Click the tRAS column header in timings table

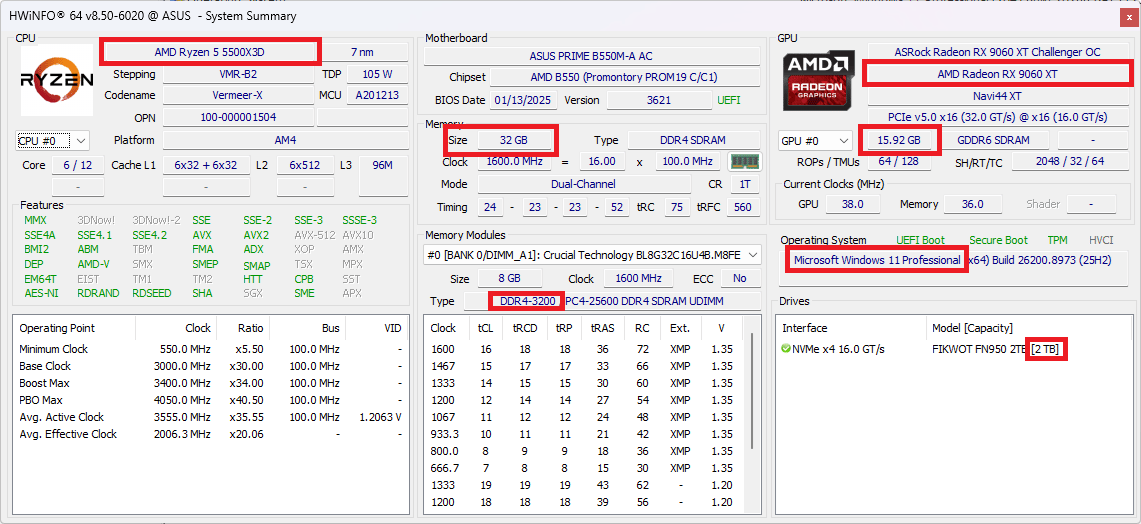(x=603, y=328)
